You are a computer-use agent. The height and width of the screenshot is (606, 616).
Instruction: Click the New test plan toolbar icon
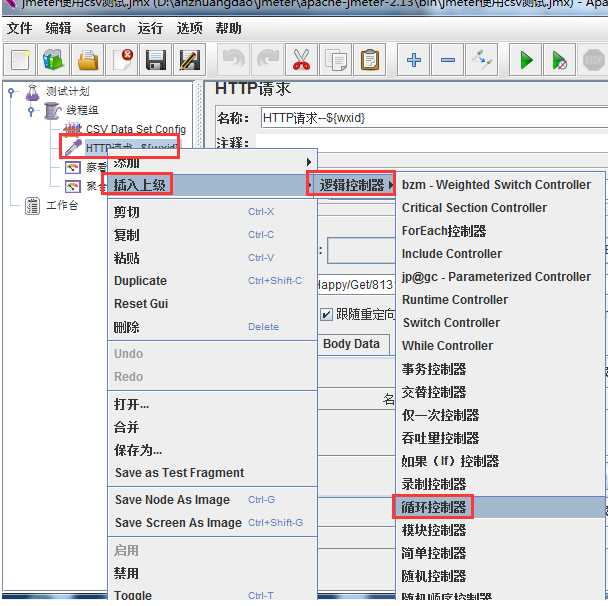20,60
